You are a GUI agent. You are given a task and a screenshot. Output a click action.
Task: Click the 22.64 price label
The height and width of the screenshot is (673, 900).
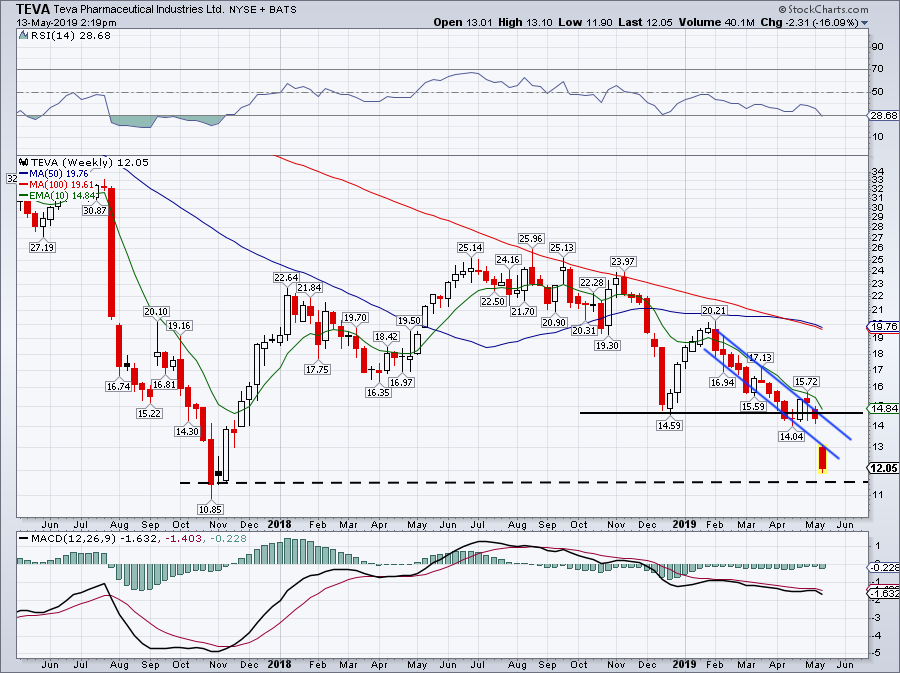point(286,277)
